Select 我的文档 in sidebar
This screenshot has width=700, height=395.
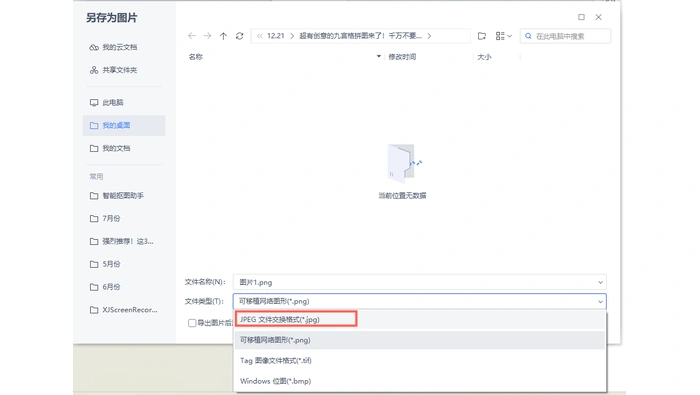(124, 148)
